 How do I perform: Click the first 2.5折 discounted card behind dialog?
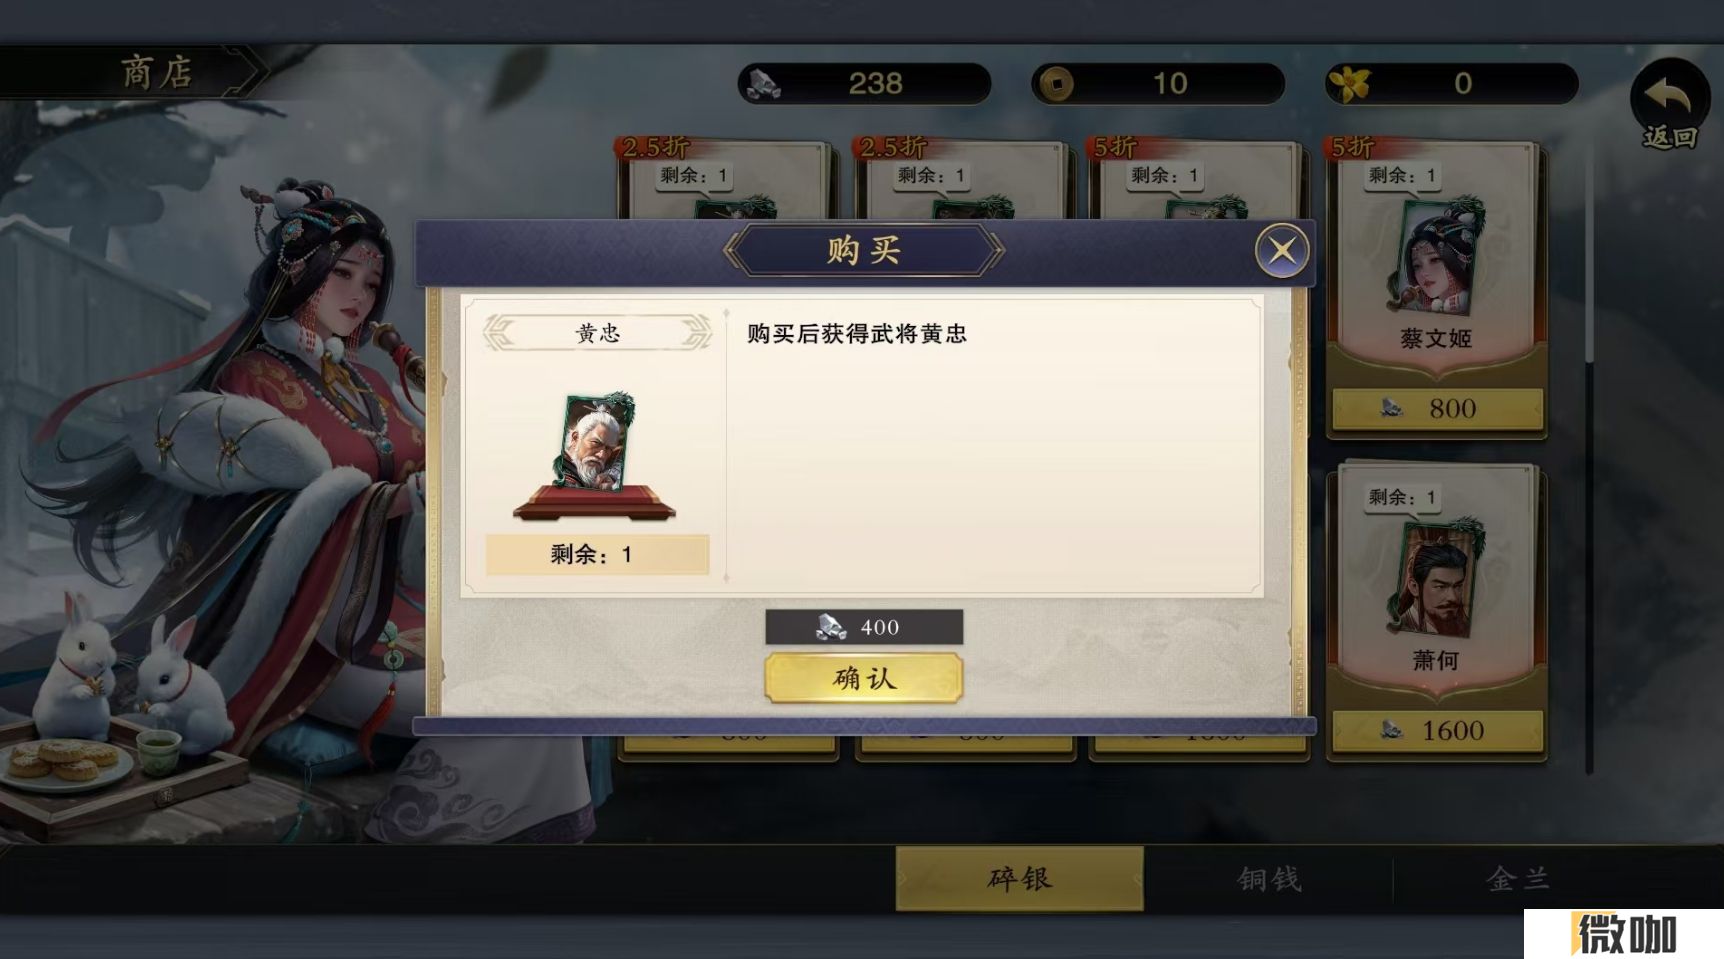724,178
